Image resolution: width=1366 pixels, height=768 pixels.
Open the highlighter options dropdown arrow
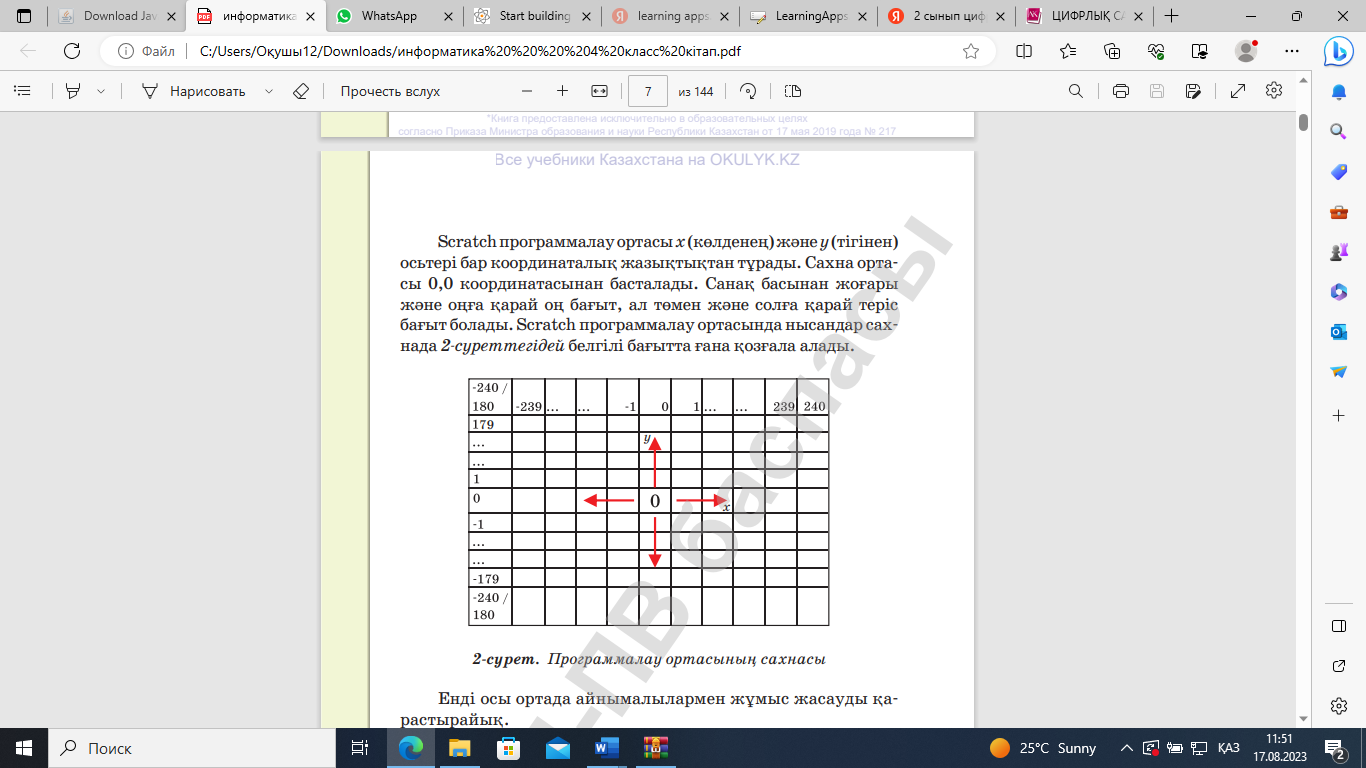point(101,91)
